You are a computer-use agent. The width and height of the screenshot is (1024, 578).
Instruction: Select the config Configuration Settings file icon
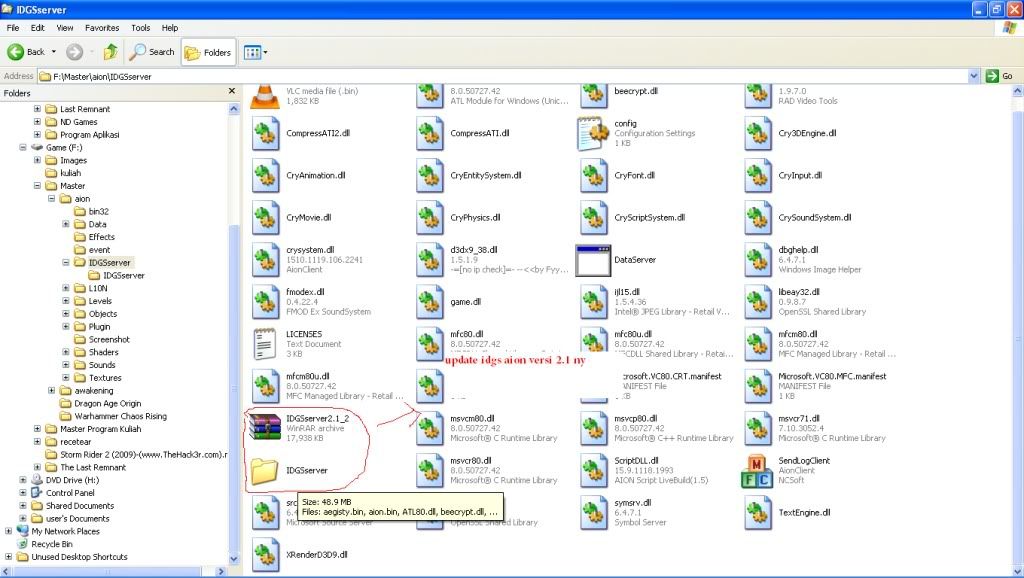coord(593,133)
